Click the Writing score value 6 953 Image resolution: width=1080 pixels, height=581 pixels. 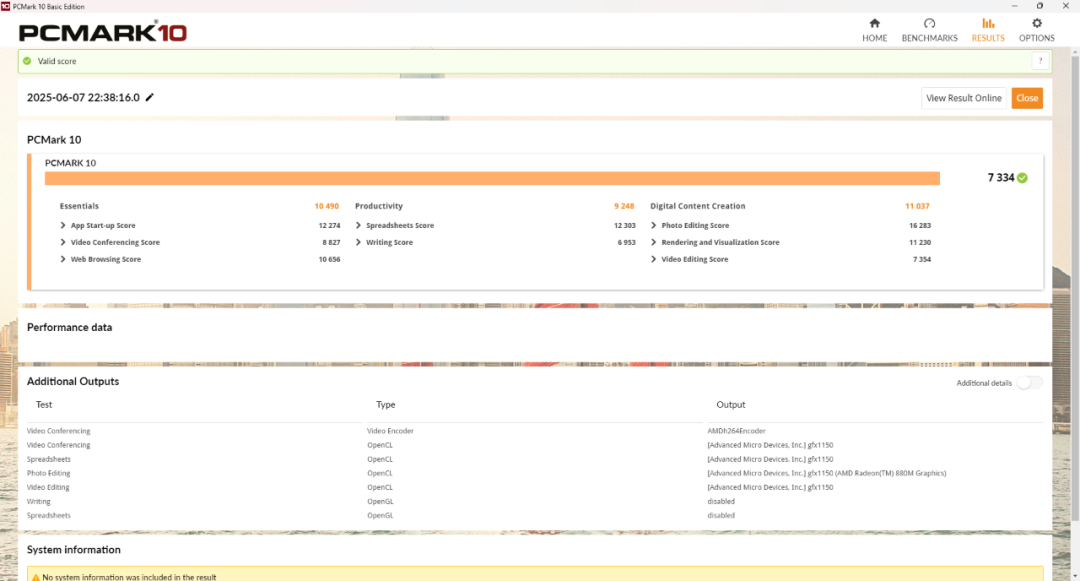tap(626, 242)
